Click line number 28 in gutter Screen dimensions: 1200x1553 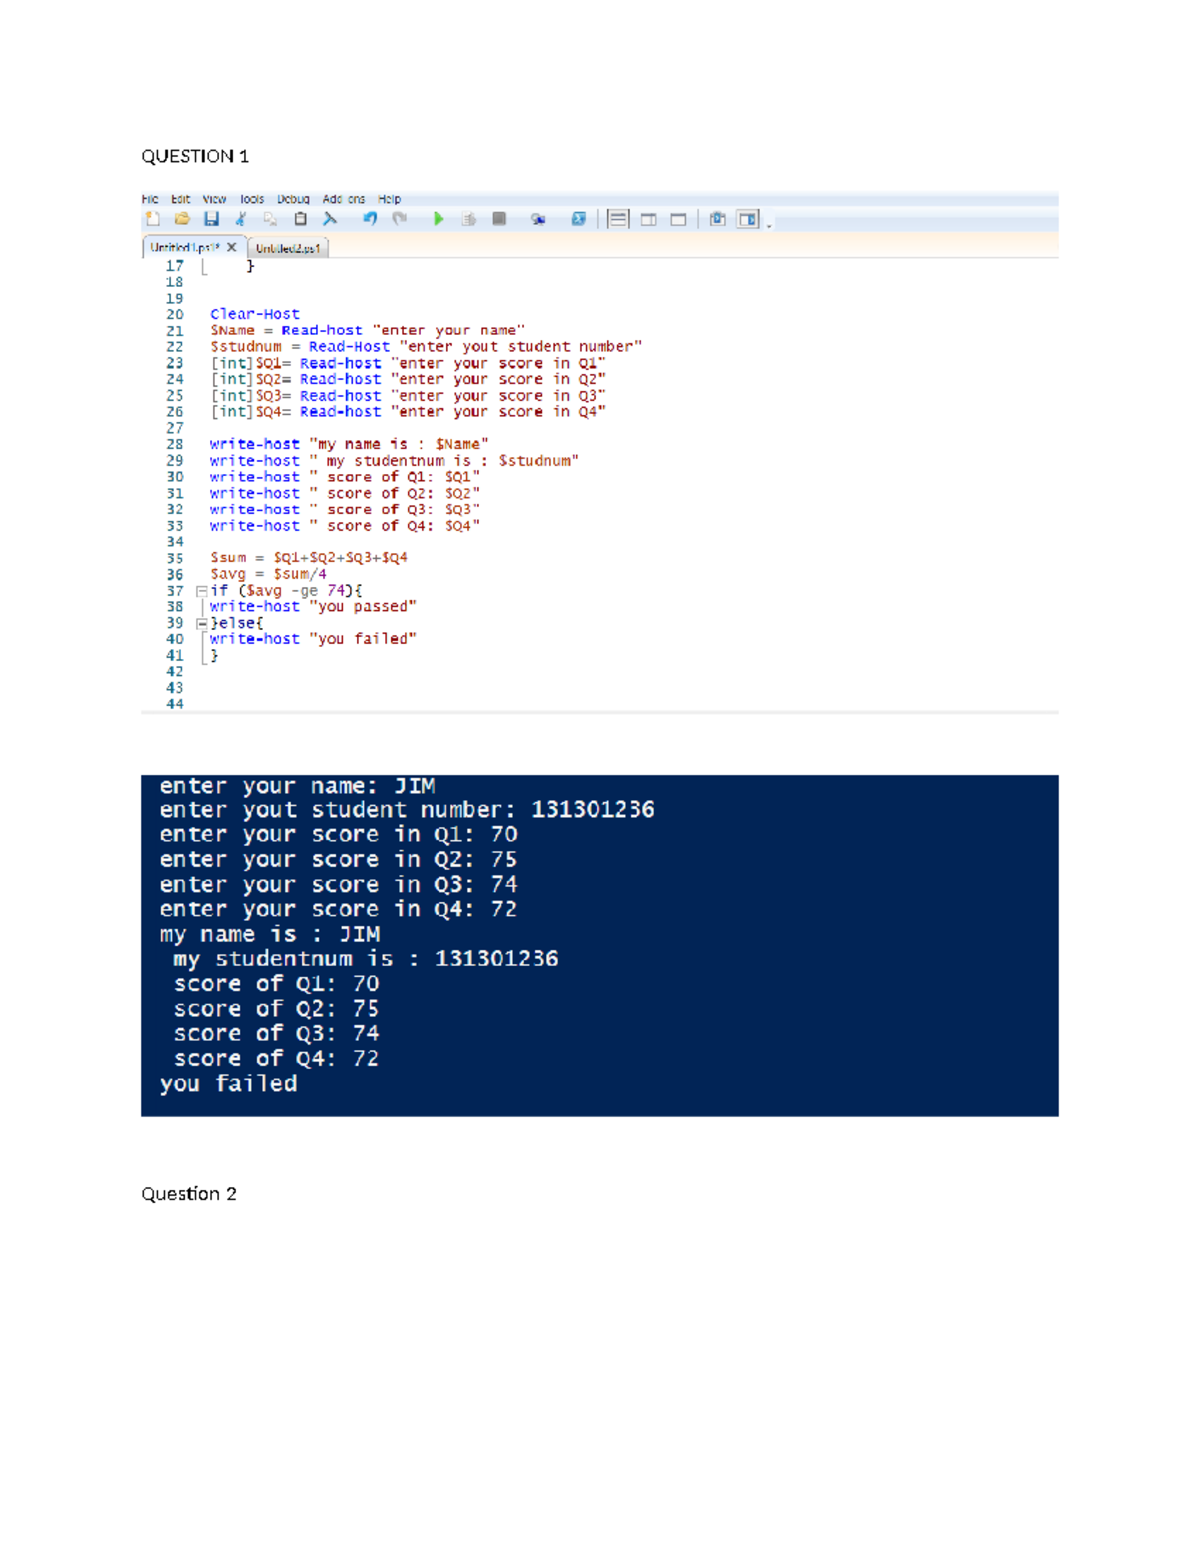click(x=175, y=444)
